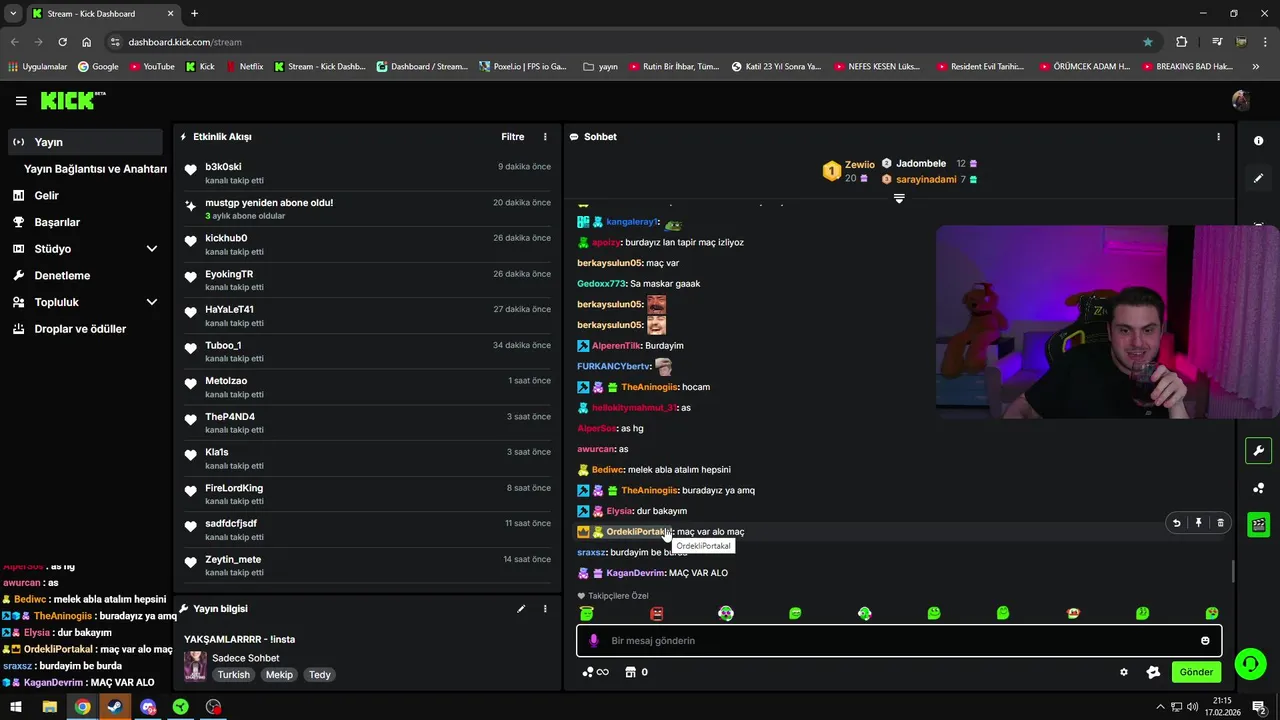Click the Gönder send button

point(1196,672)
